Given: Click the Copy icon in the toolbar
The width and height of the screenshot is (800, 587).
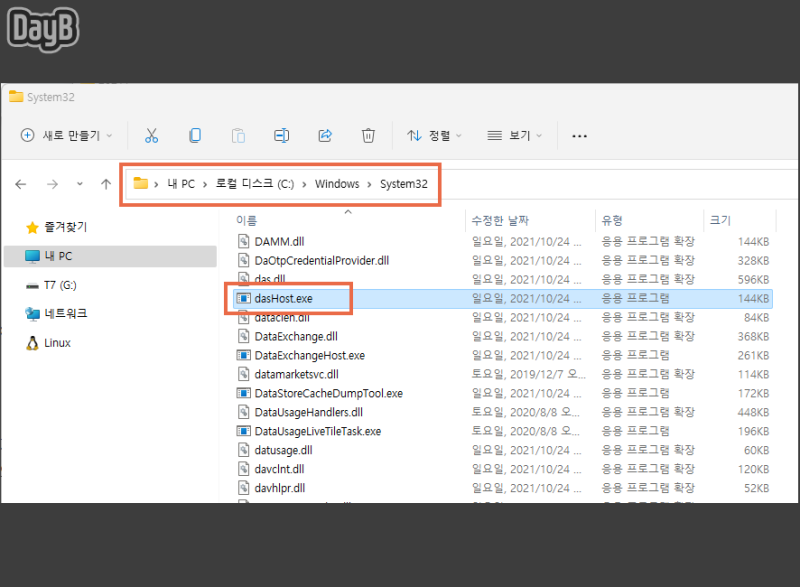Looking at the screenshot, I should (x=194, y=134).
